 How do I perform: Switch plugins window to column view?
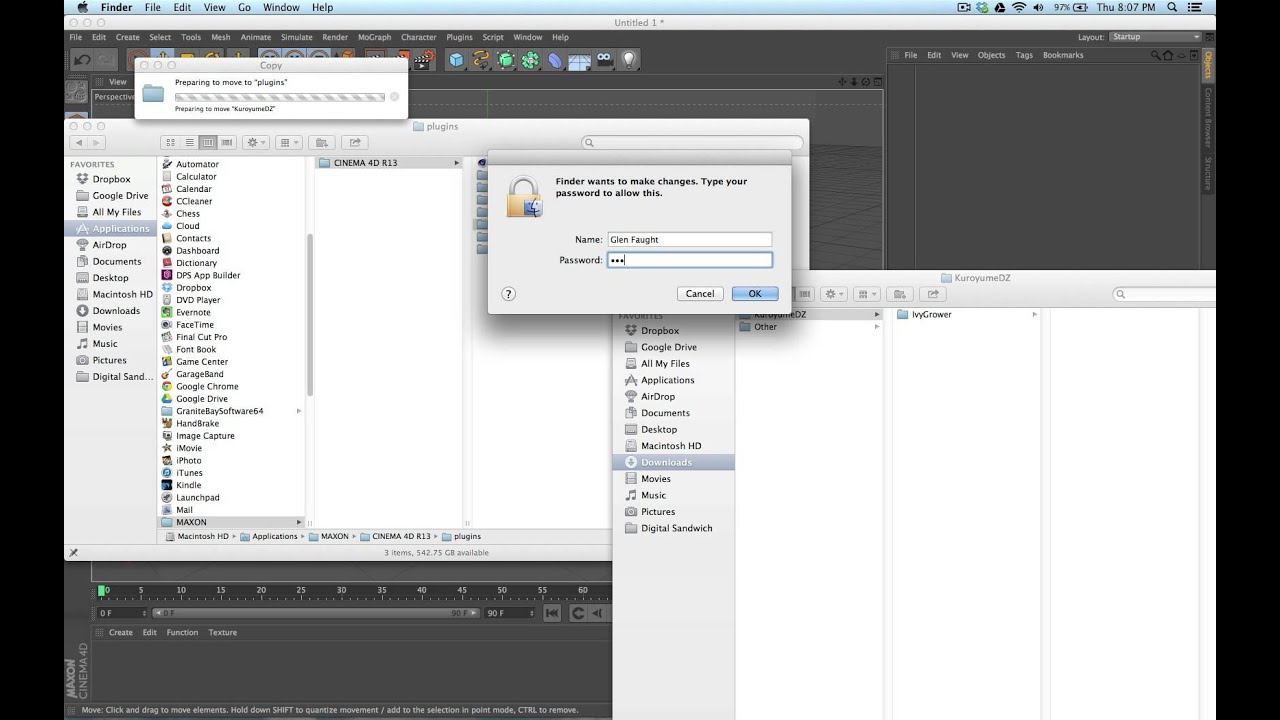[208, 143]
